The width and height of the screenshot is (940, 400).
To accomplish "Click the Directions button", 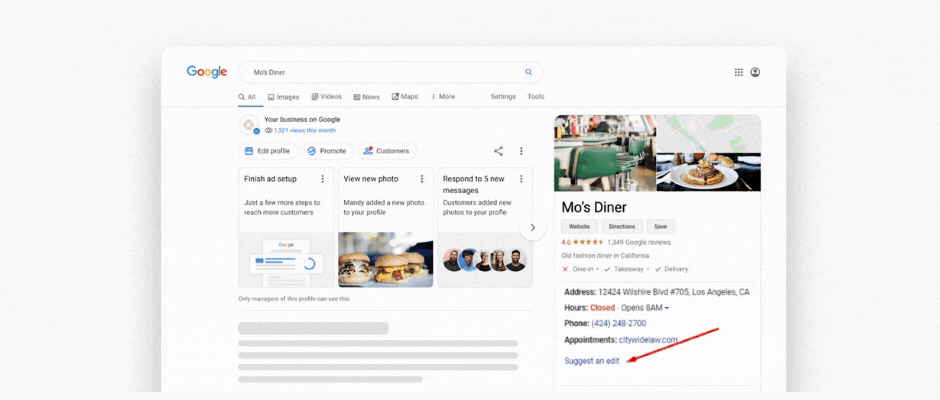I will (x=622, y=227).
